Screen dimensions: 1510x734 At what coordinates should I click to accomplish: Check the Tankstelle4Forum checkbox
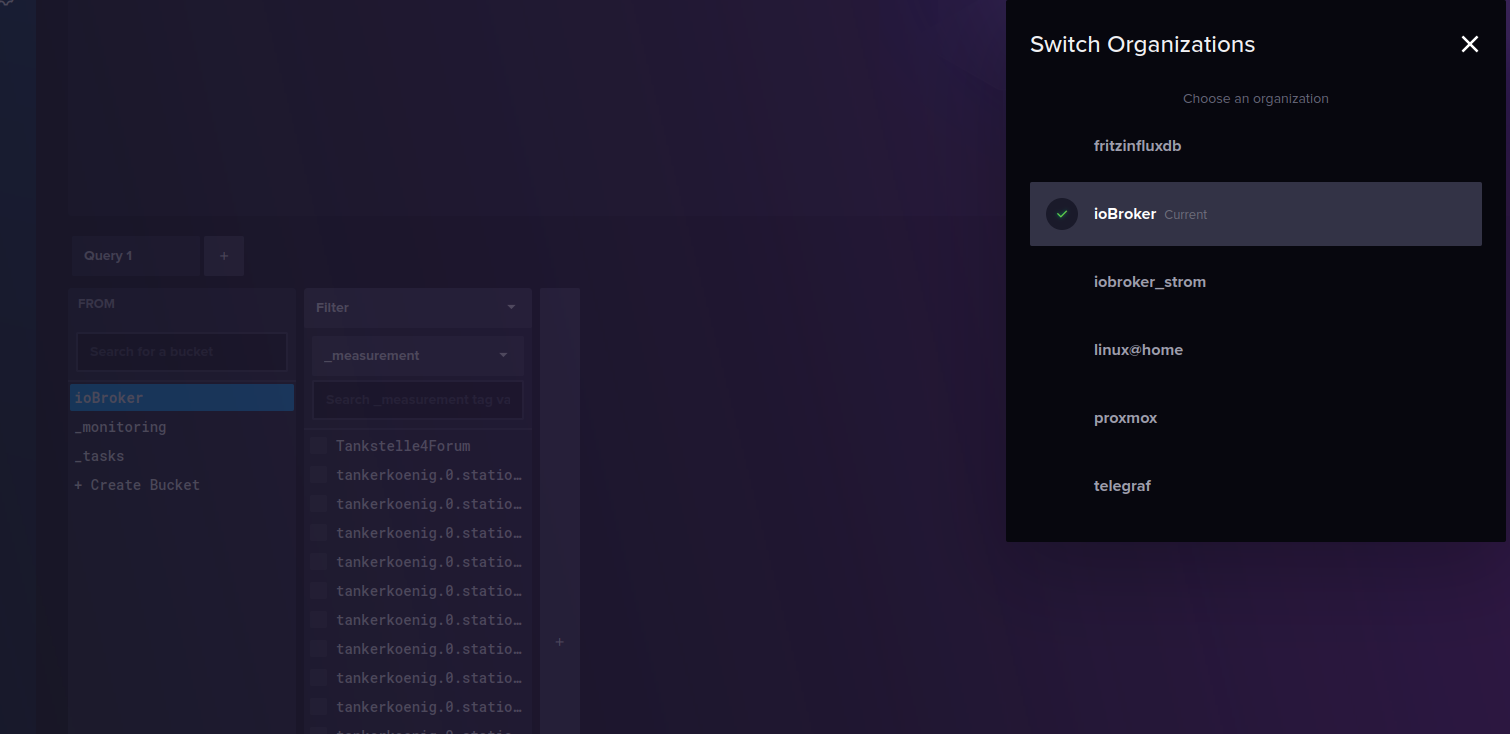click(318, 445)
